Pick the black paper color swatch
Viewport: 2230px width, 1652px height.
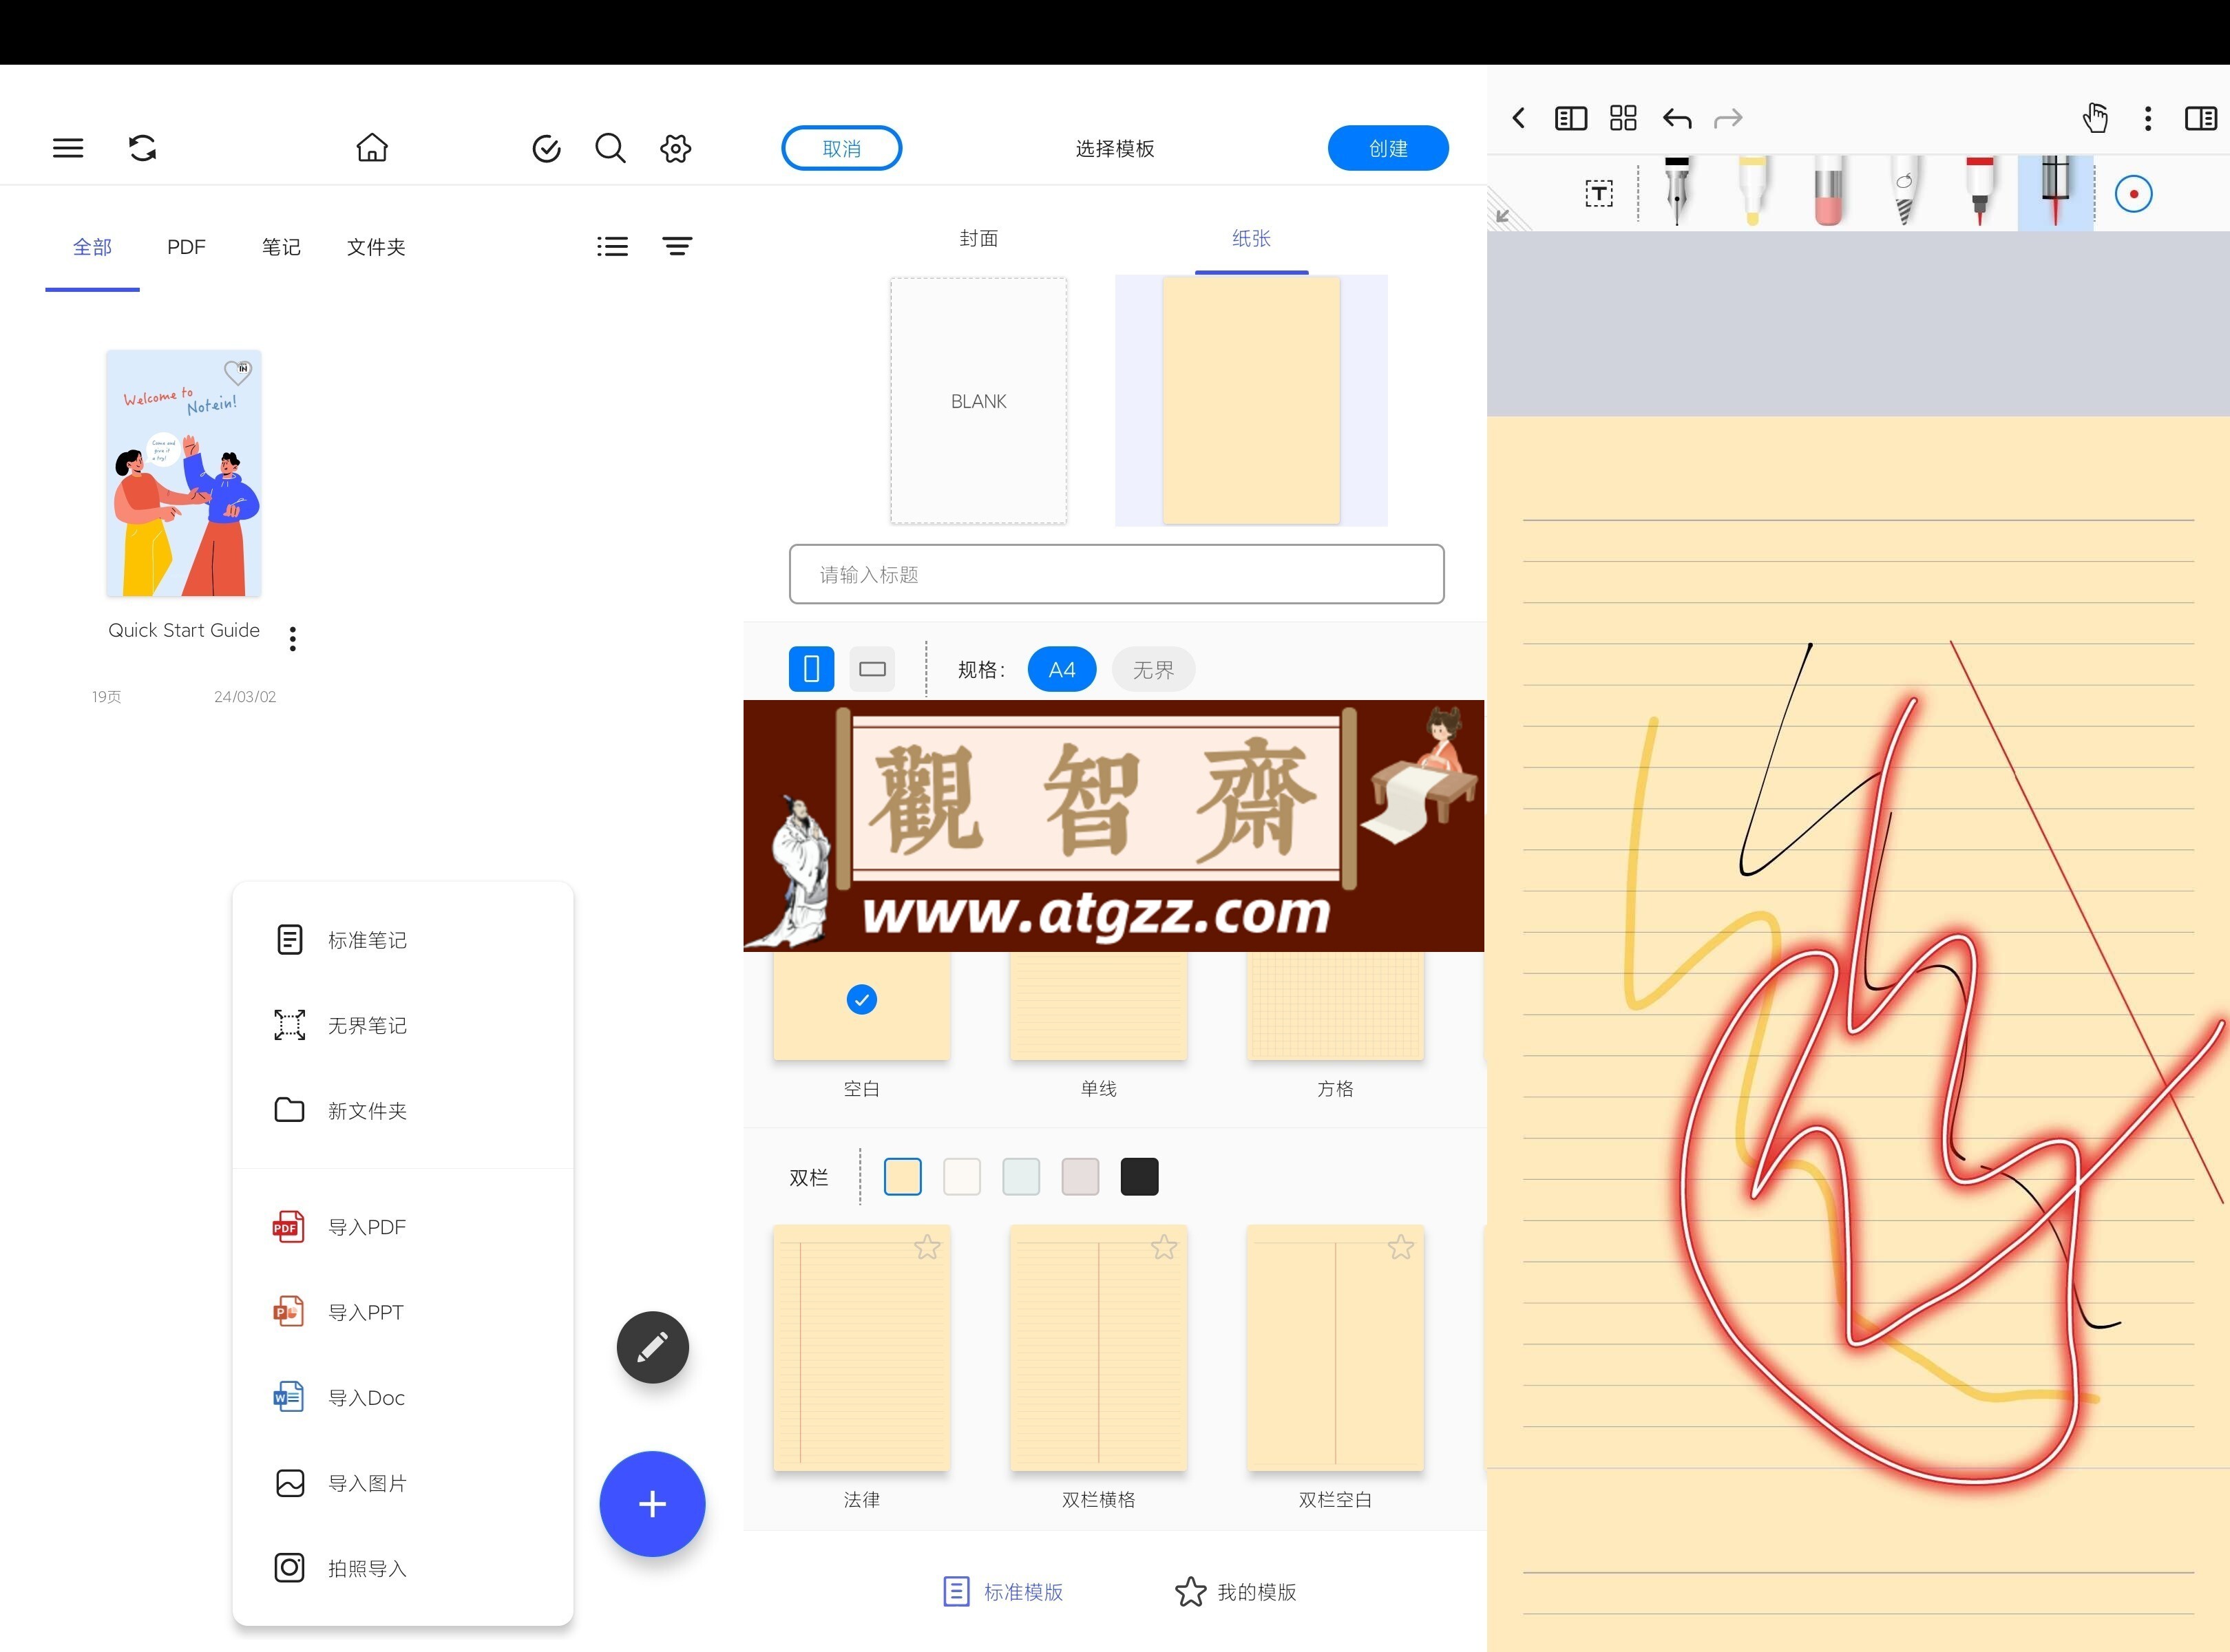pyautogui.click(x=1139, y=1177)
